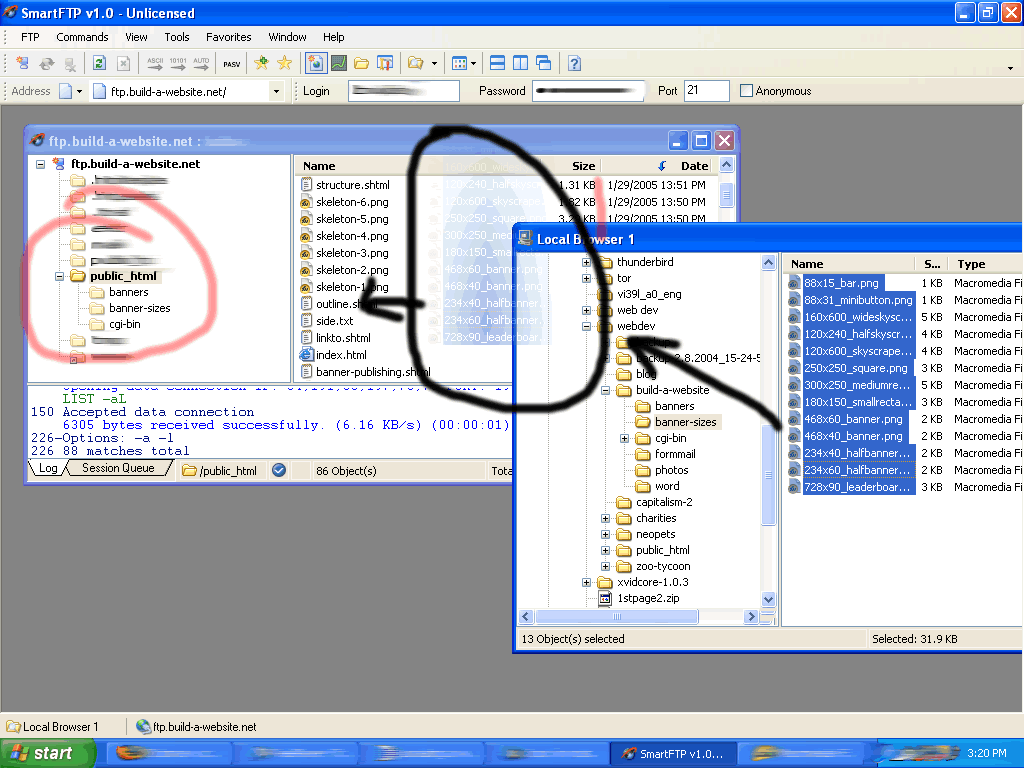
Task: Expand local cgi-bin folder
Action: [x=624, y=438]
